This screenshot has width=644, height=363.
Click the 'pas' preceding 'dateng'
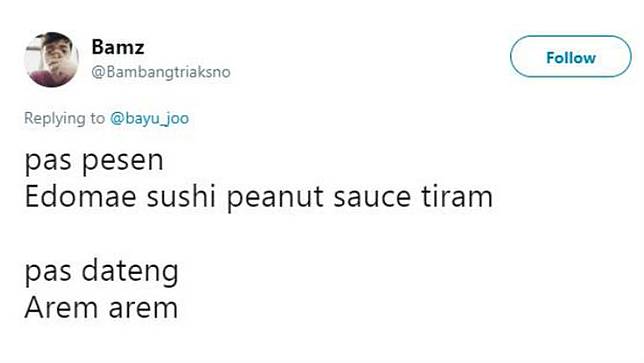click(48, 272)
